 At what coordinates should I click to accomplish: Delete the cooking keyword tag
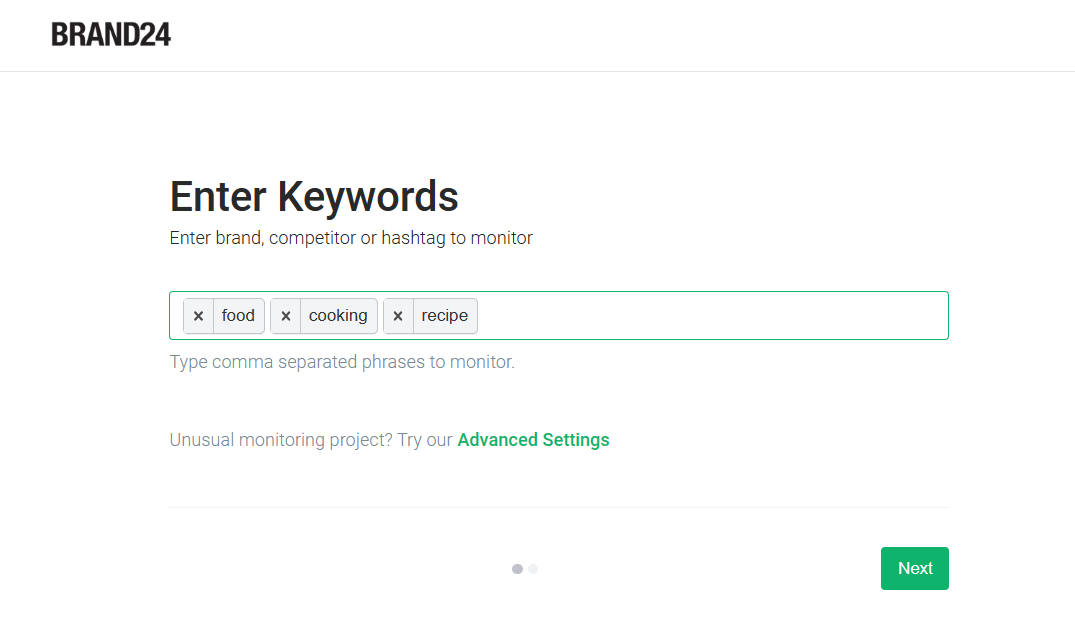pos(285,316)
